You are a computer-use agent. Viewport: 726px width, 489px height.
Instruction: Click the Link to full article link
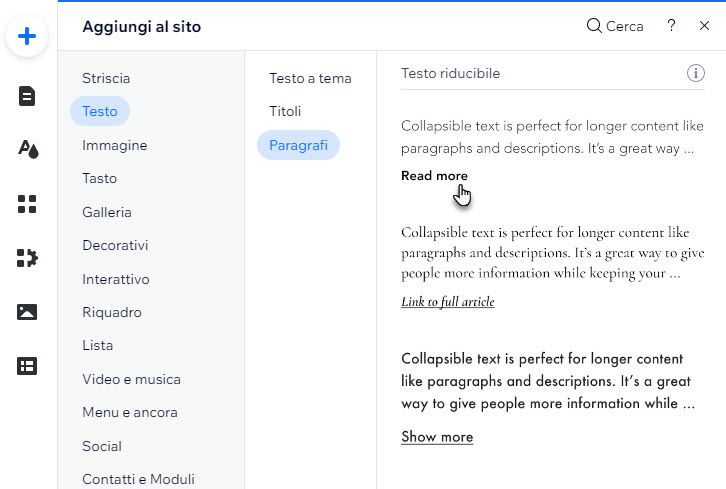tap(448, 301)
